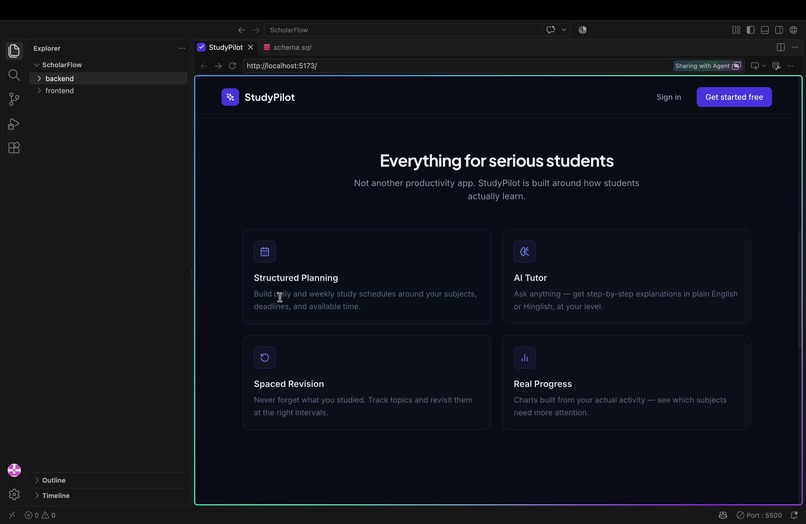The image size is (806, 524).
Task: Click the AI Tutor card title
Action: pos(530,278)
